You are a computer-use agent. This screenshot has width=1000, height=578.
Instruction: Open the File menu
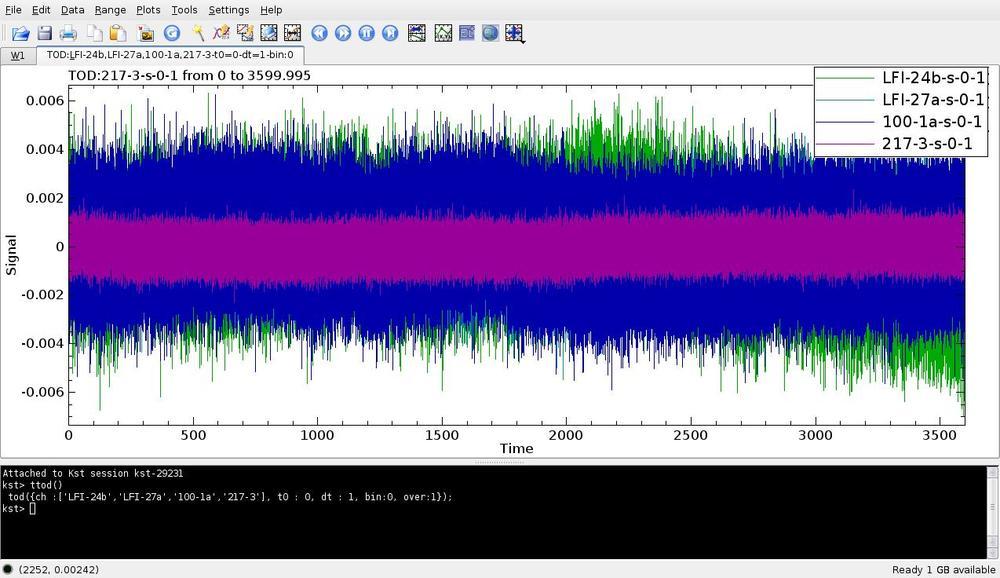coord(13,10)
